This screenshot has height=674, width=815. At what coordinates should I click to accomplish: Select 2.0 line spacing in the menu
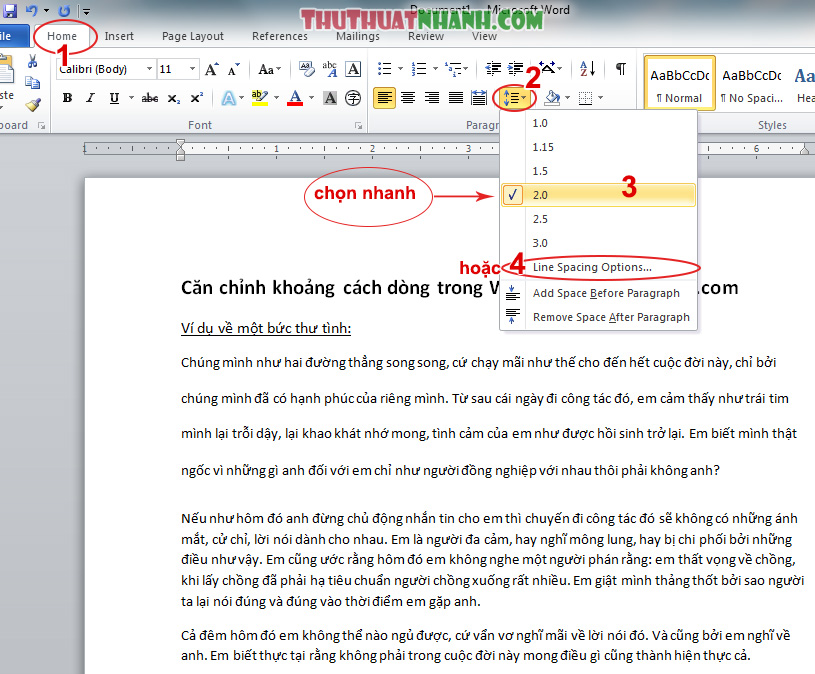tap(598, 195)
